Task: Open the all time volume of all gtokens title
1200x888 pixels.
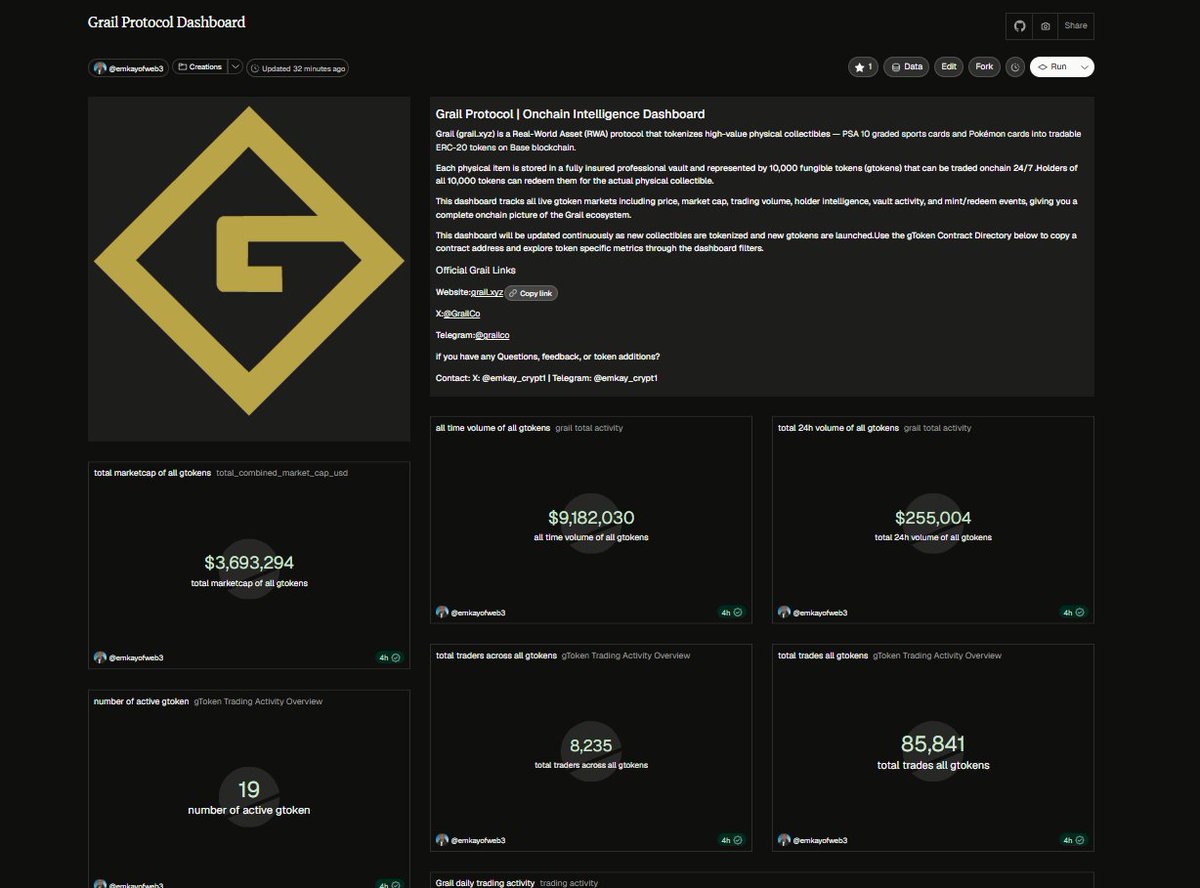Action: pos(493,428)
